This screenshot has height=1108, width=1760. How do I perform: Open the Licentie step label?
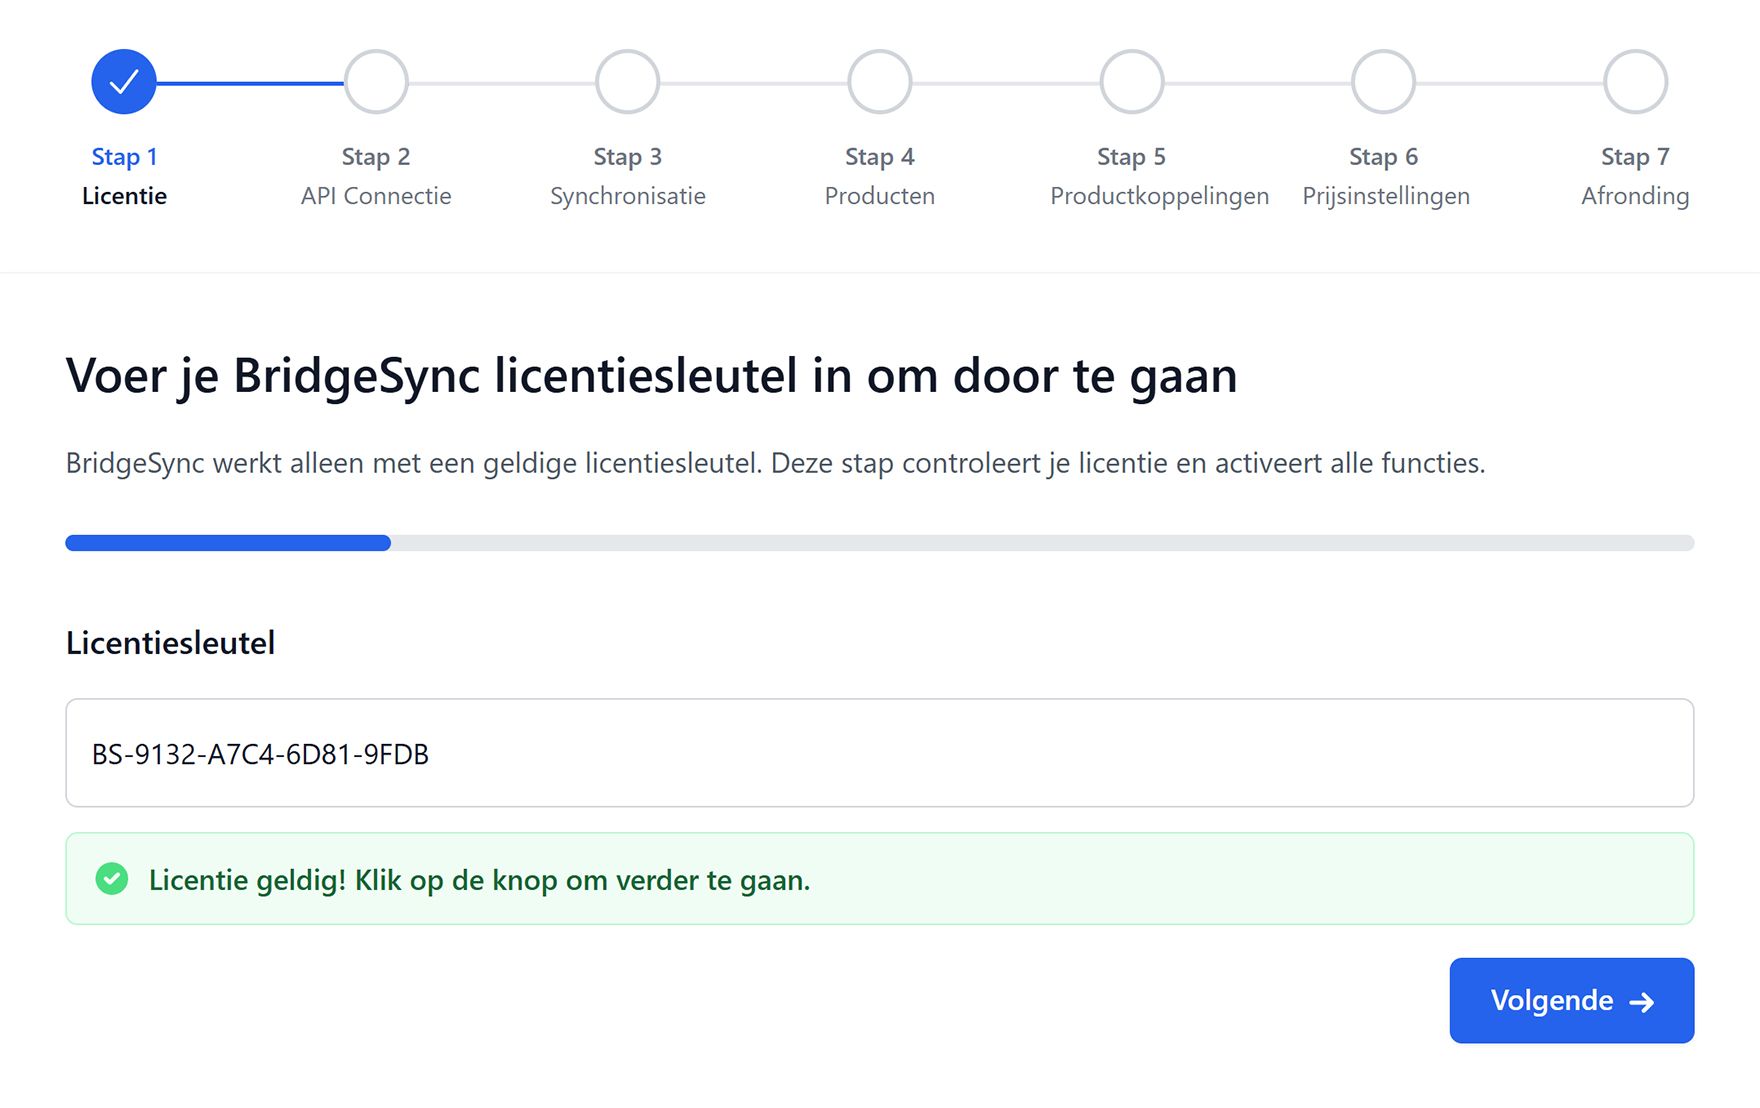(124, 196)
